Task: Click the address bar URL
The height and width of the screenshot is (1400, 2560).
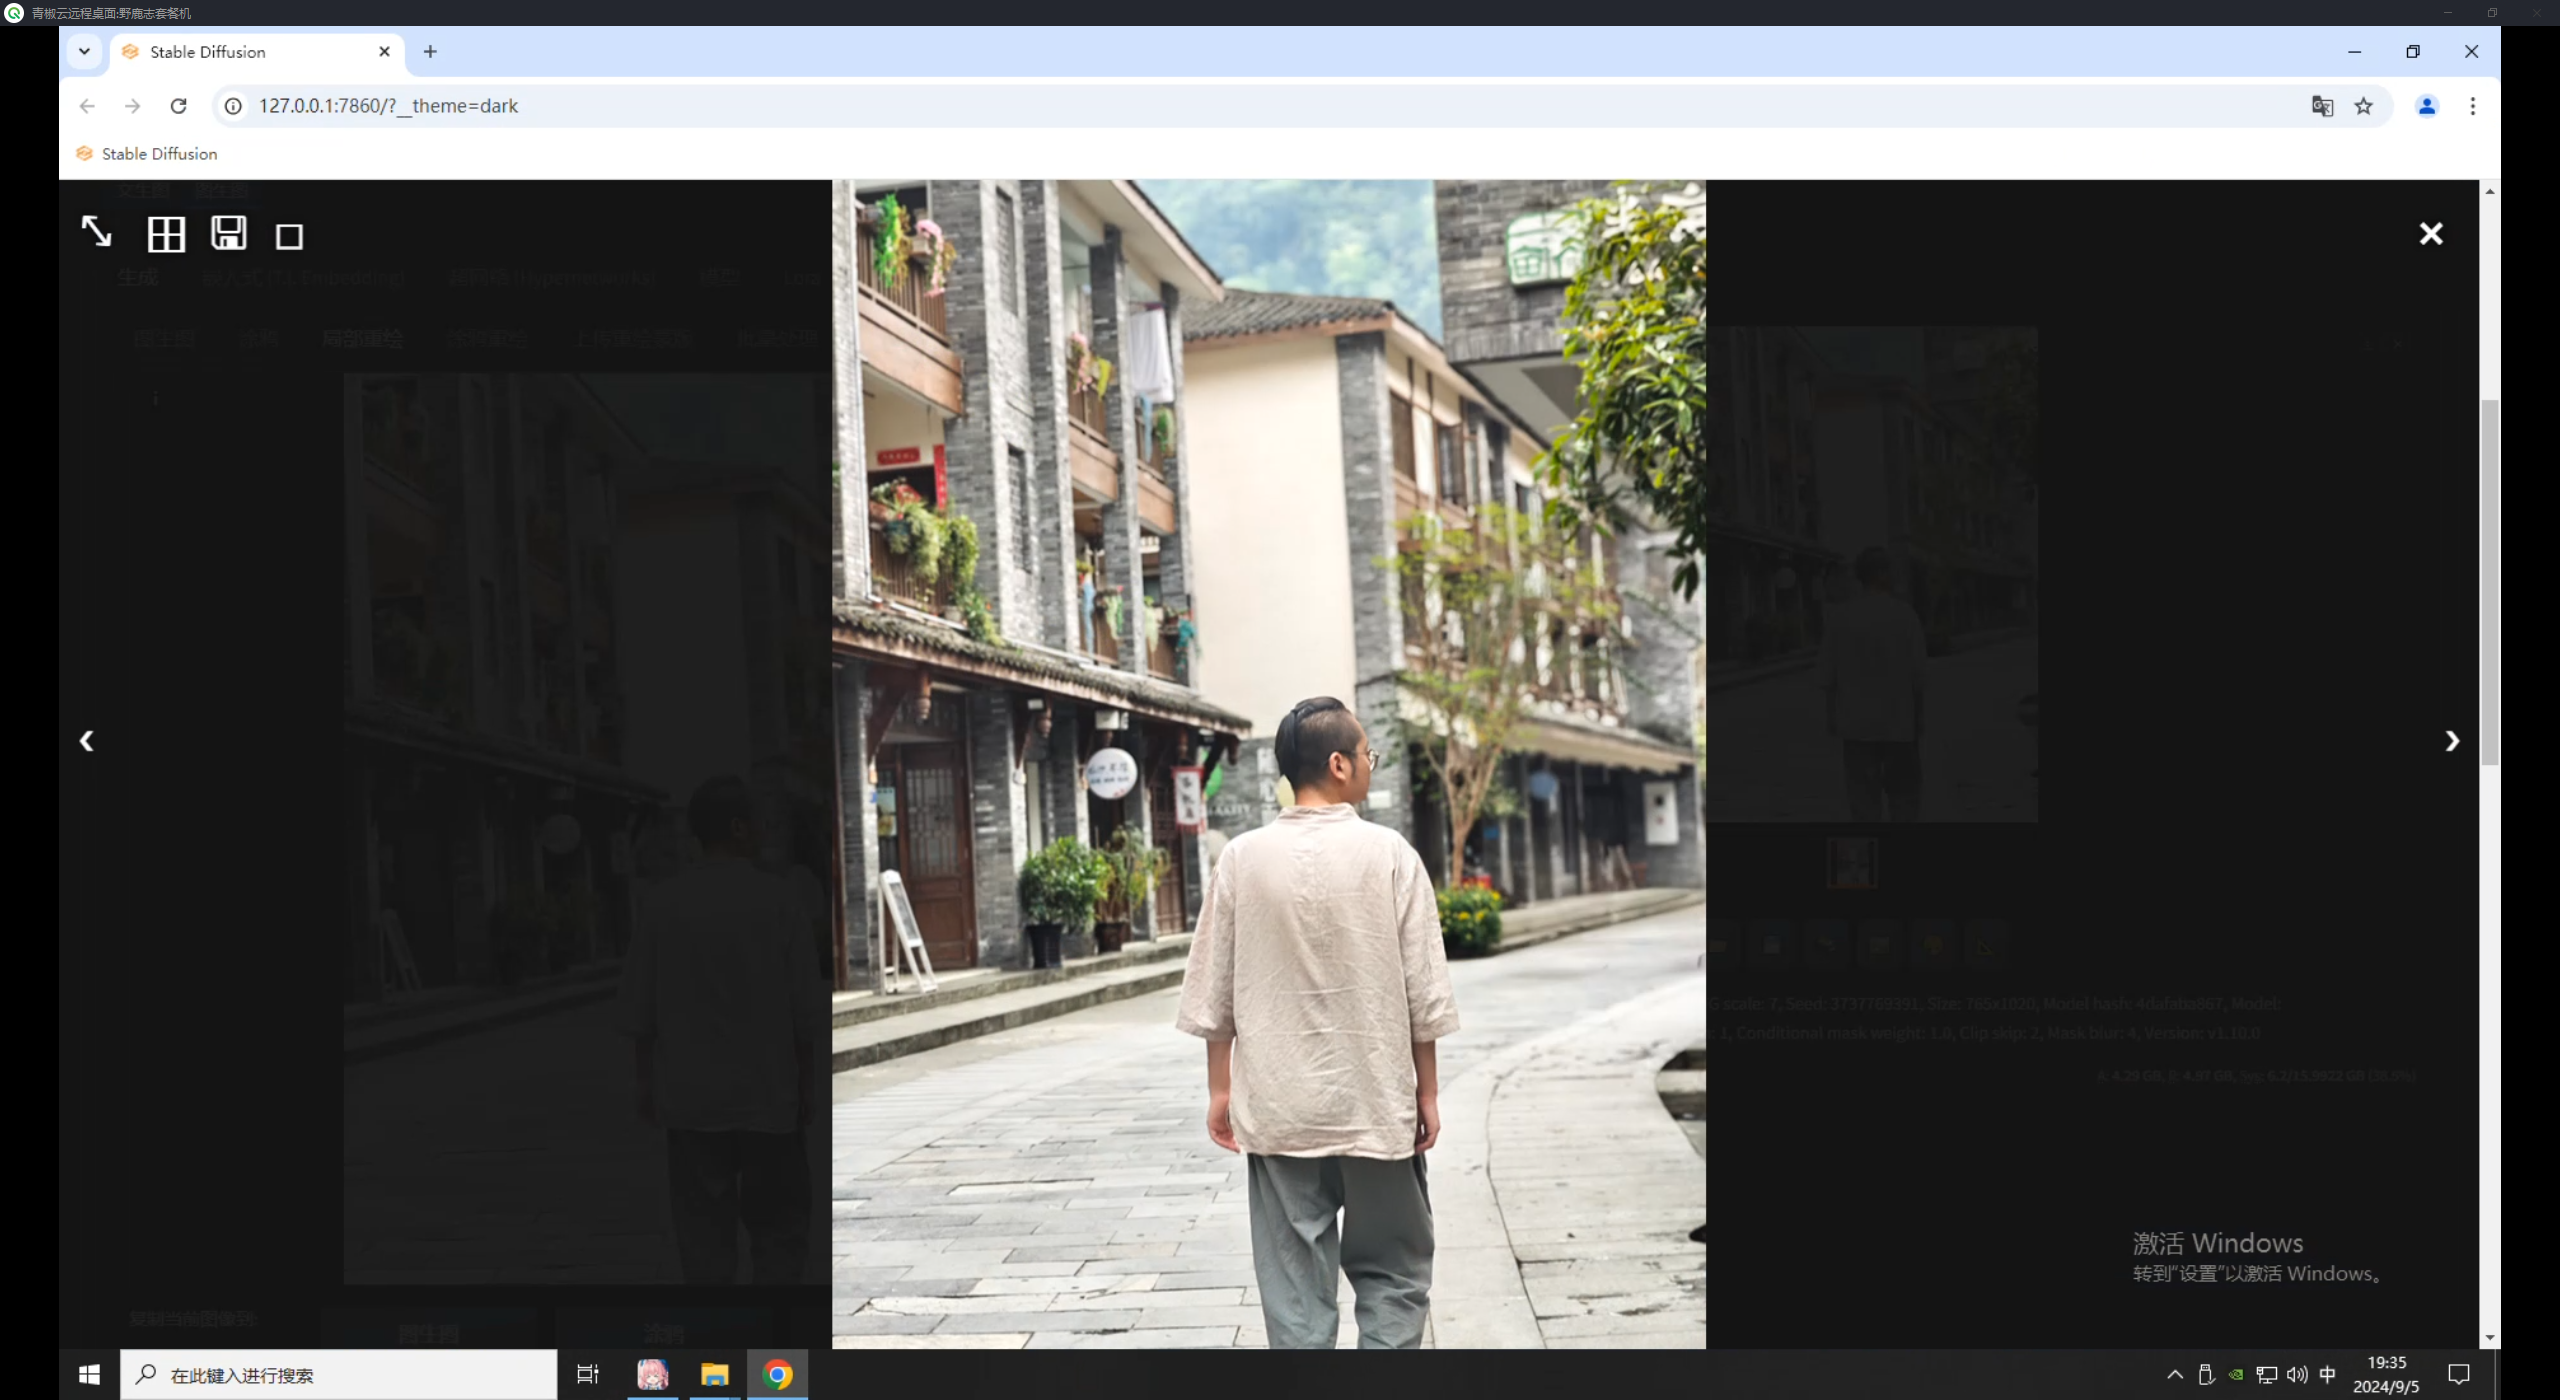Action: 388,106
